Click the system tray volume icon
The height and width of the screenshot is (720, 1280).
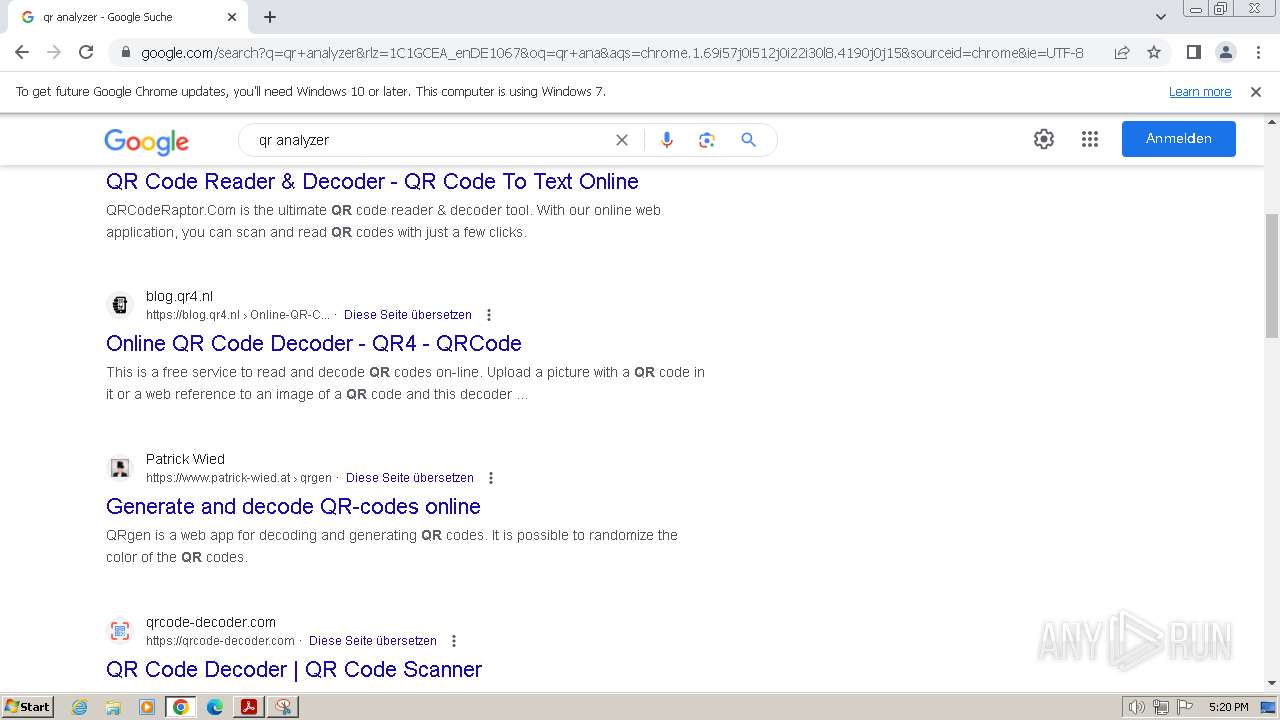click(1137, 707)
